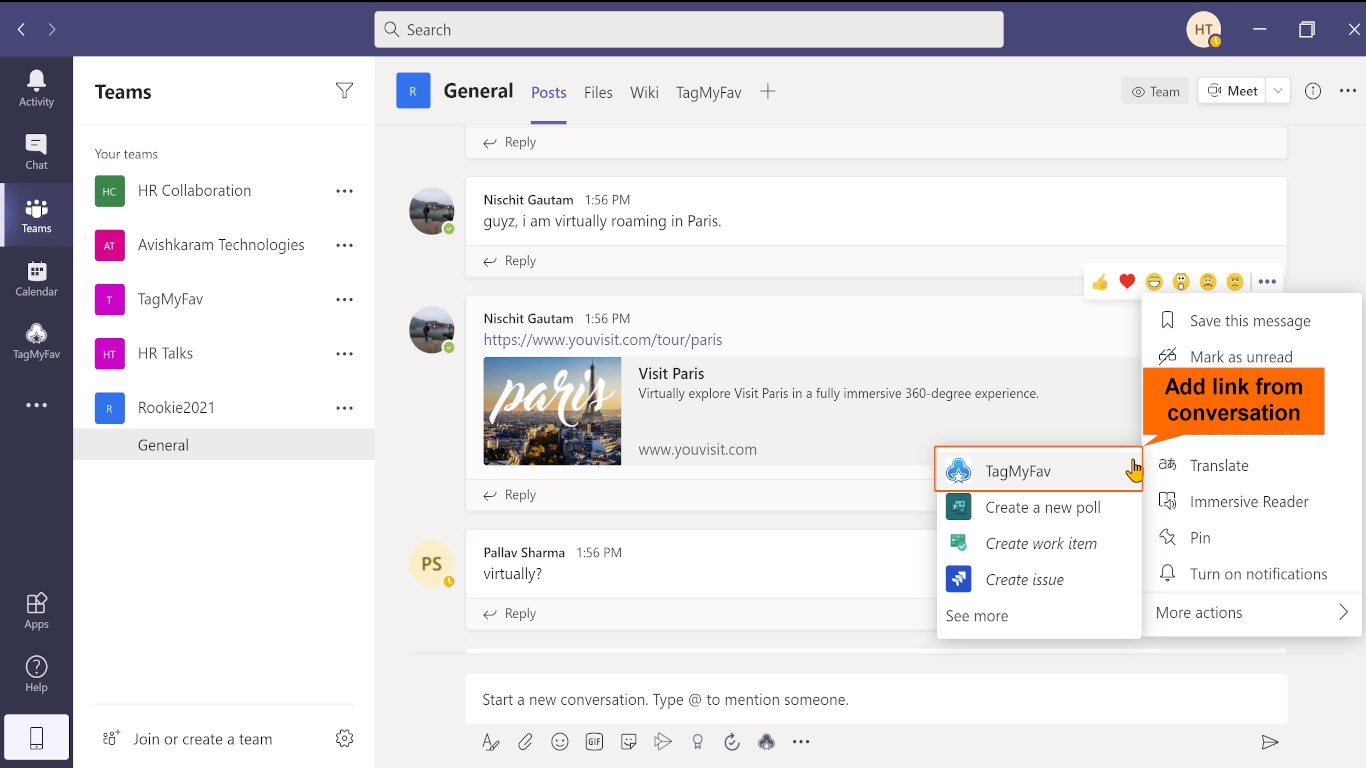Open the TagMyFav channel tab
This screenshot has height=768, width=1366.
(709, 92)
